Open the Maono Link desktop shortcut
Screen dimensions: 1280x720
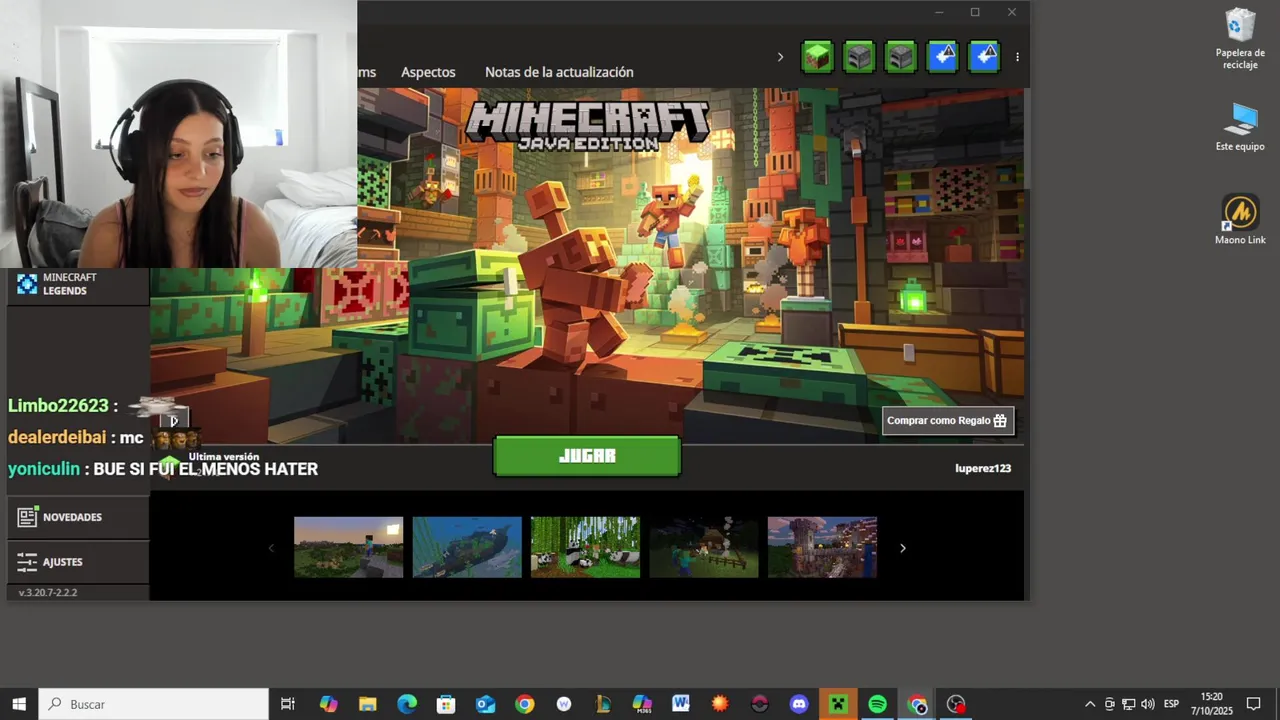(x=1240, y=220)
